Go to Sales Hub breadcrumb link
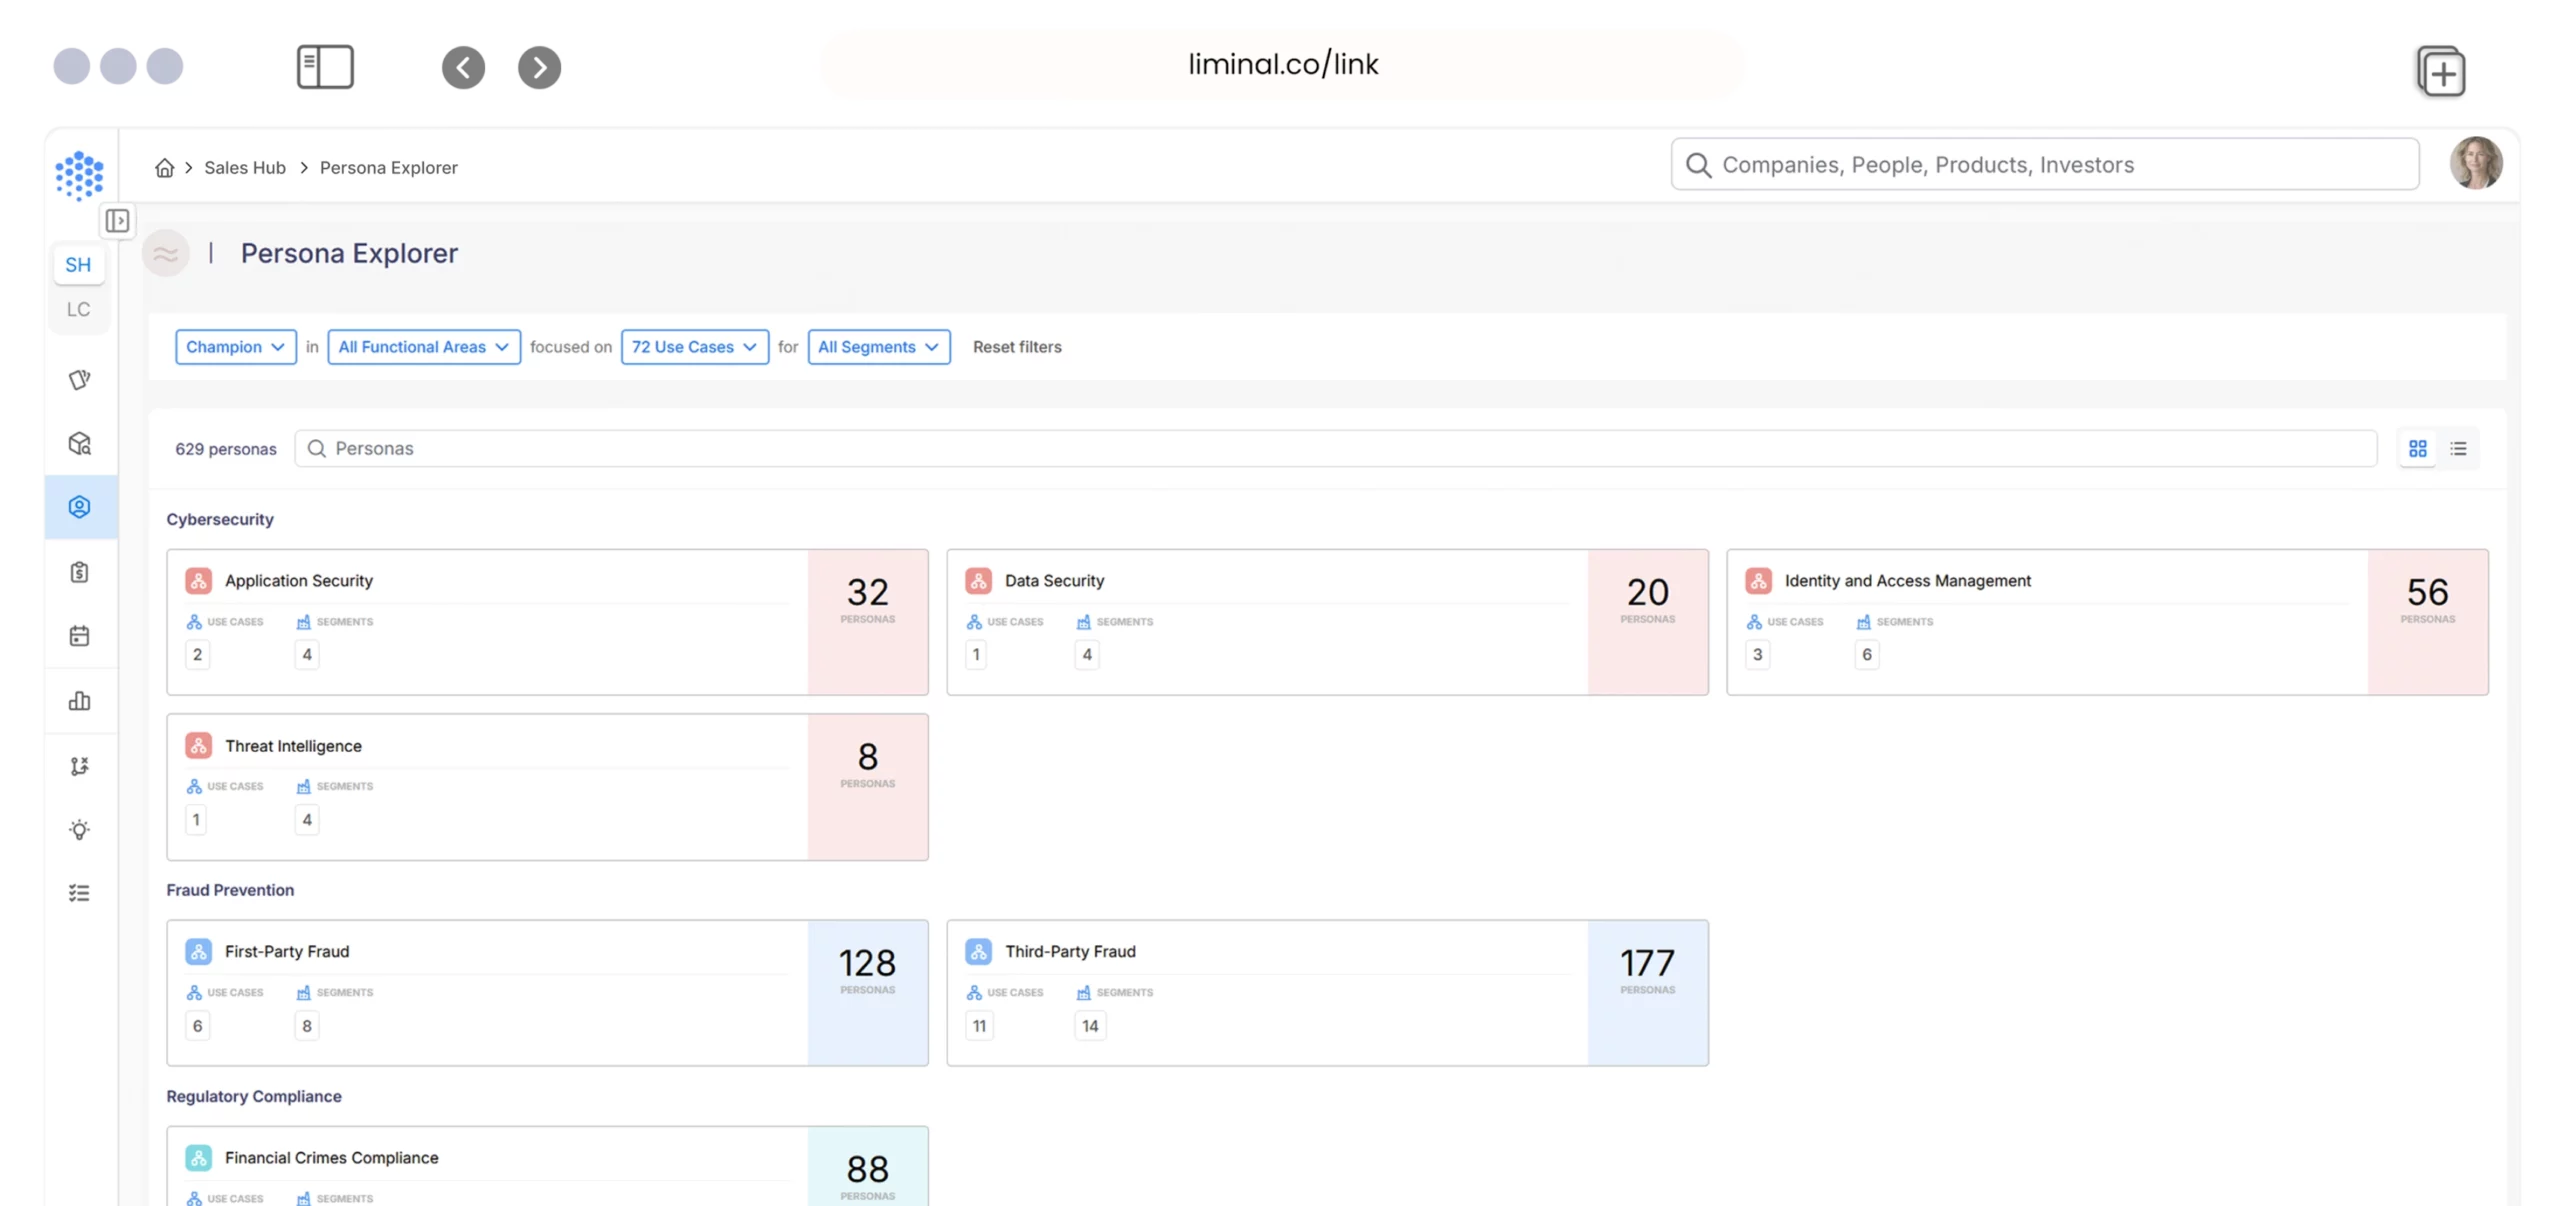Viewport: 2560px width, 1206px height. (x=245, y=168)
